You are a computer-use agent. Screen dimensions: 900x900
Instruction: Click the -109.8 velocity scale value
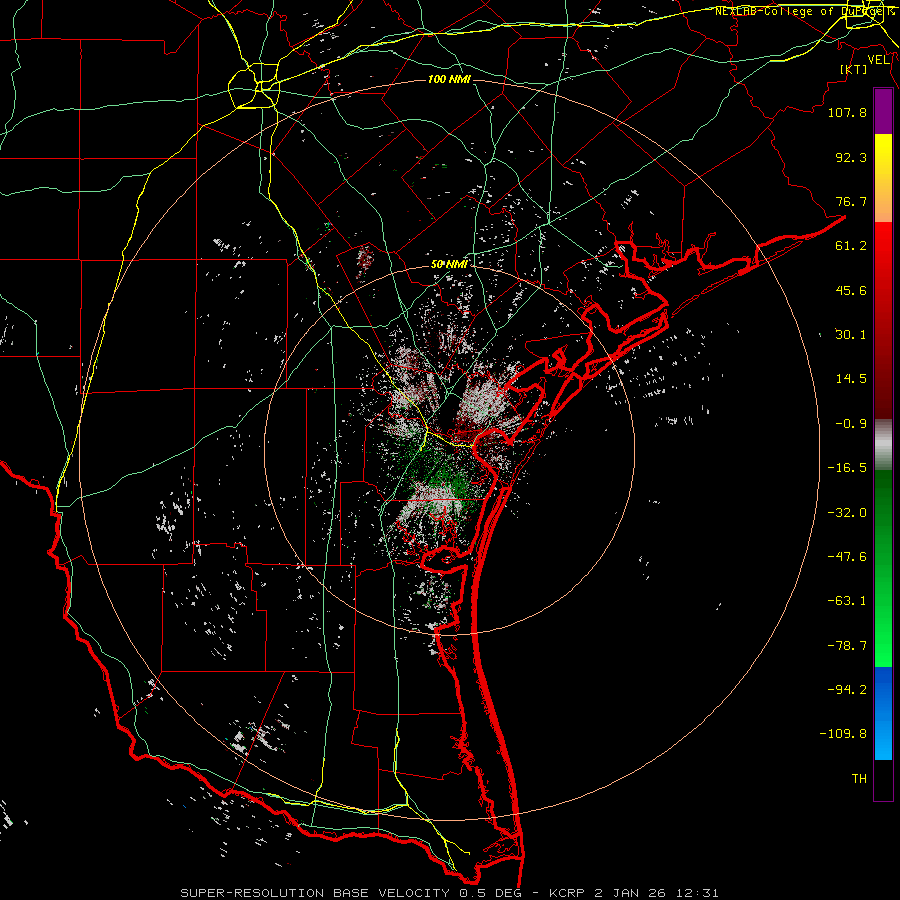[843, 734]
